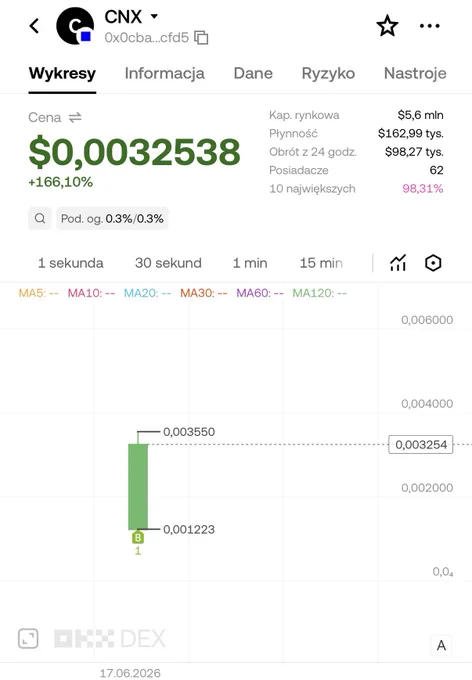The height and width of the screenshot is (680, 472).
Task: Toggle the A auto-scale button
Action: coord(441,645)
